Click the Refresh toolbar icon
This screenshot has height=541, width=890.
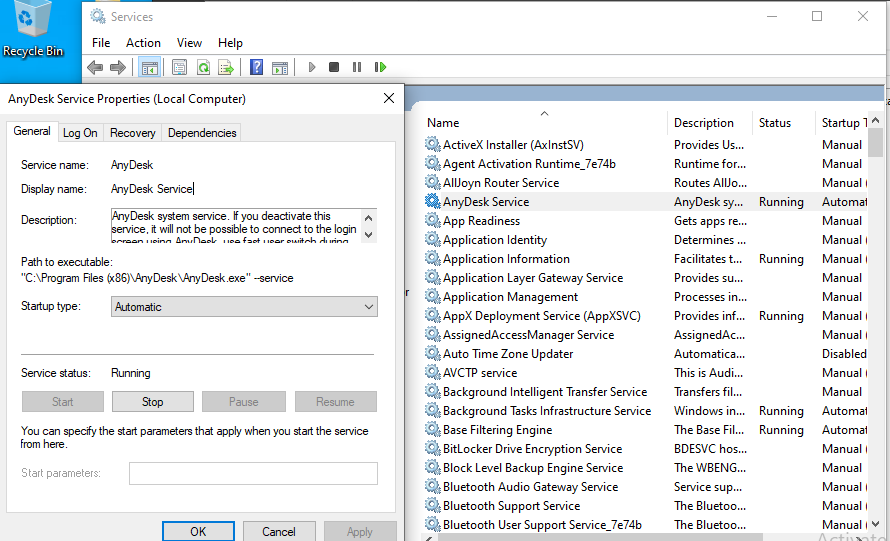point(203,68)
